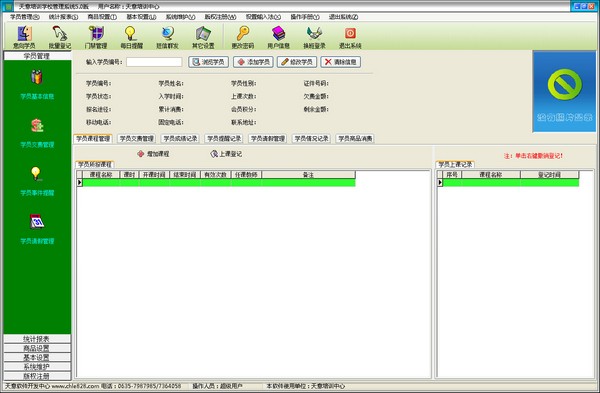Viewport: 600px width, 393px height.
Task: Click the 增加课程 button
Action: [153, 154]
